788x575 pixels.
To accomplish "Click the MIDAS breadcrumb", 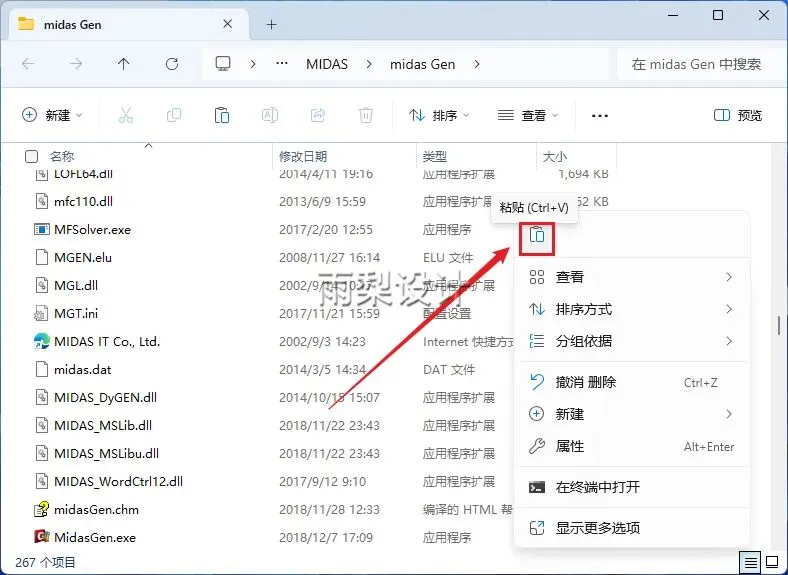I will [327, 64].
